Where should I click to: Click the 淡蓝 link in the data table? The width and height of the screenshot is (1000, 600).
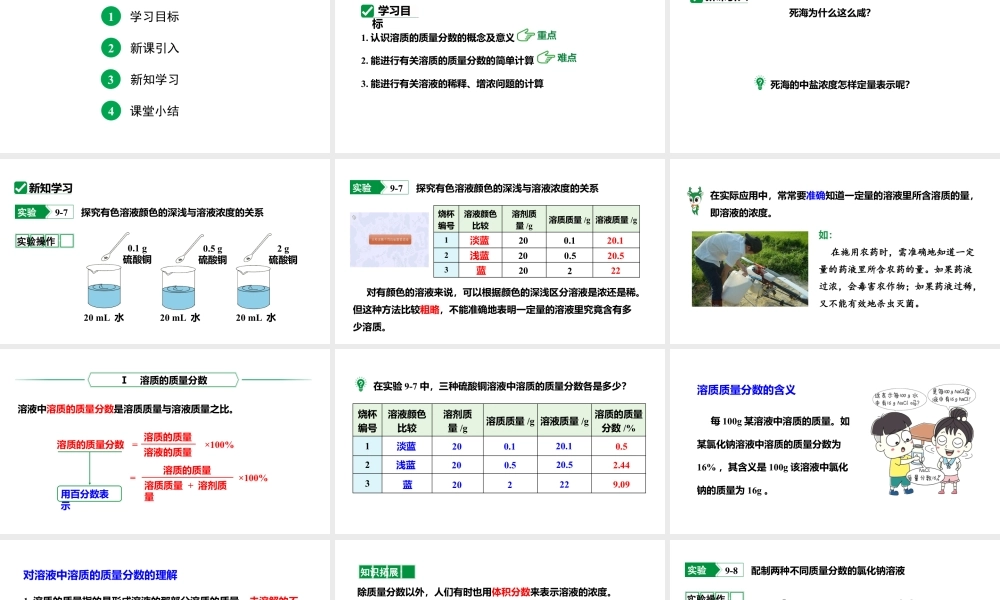pyautogui.click(x=480, y=240)
